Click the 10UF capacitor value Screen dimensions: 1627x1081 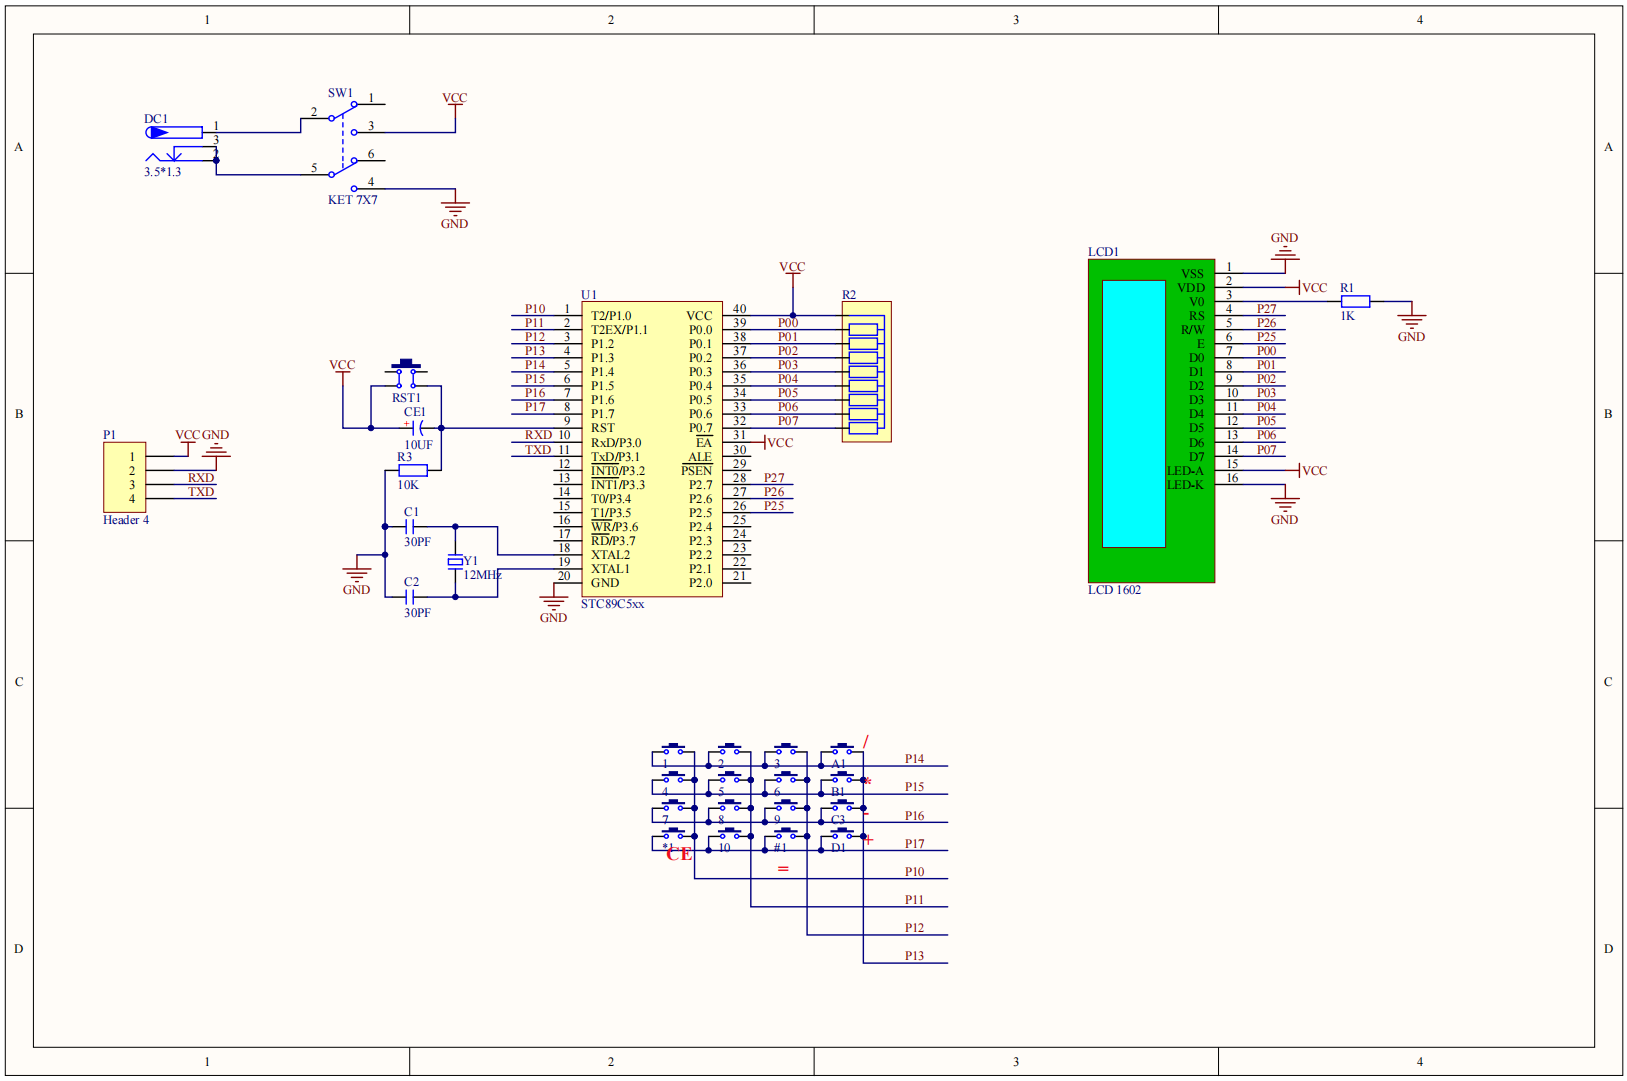[418, 445]
